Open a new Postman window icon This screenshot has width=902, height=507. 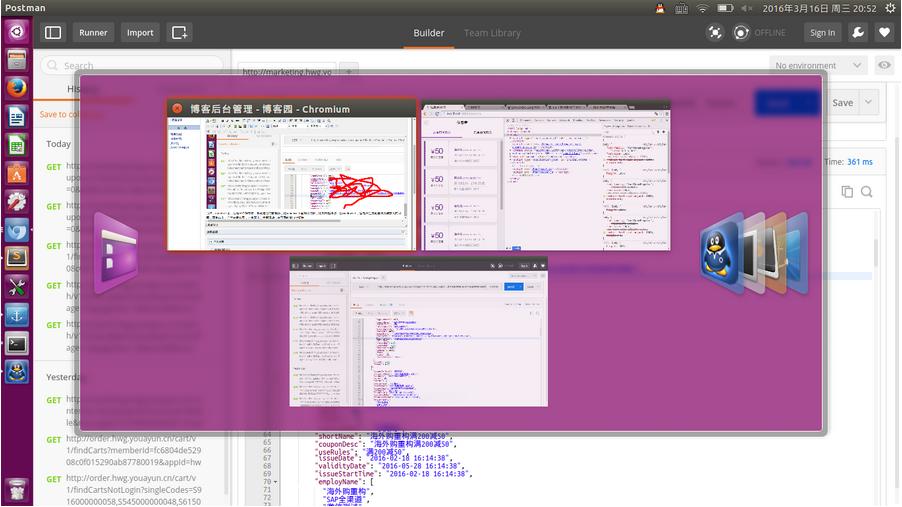pyautogui.click(x=179, y=32)
